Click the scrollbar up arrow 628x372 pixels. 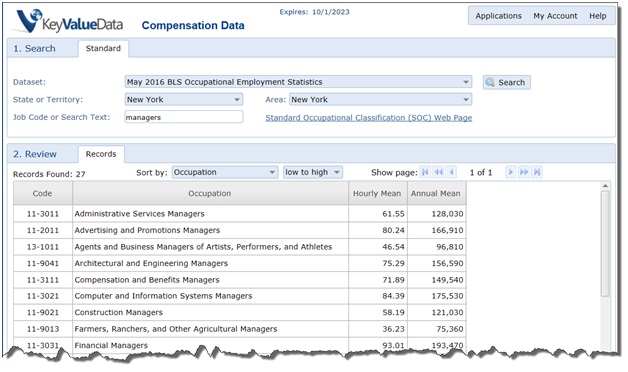605,186
